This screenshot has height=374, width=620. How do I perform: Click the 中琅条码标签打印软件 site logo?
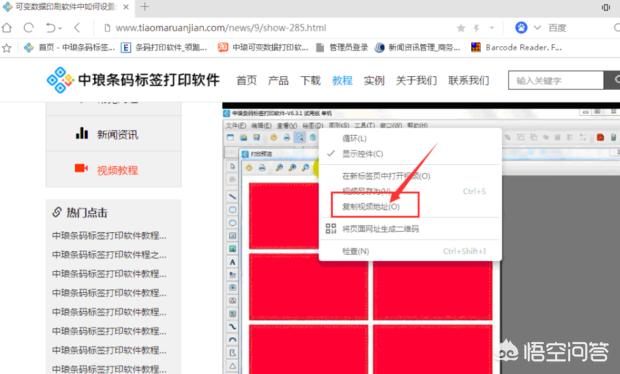tap(133, 80)
